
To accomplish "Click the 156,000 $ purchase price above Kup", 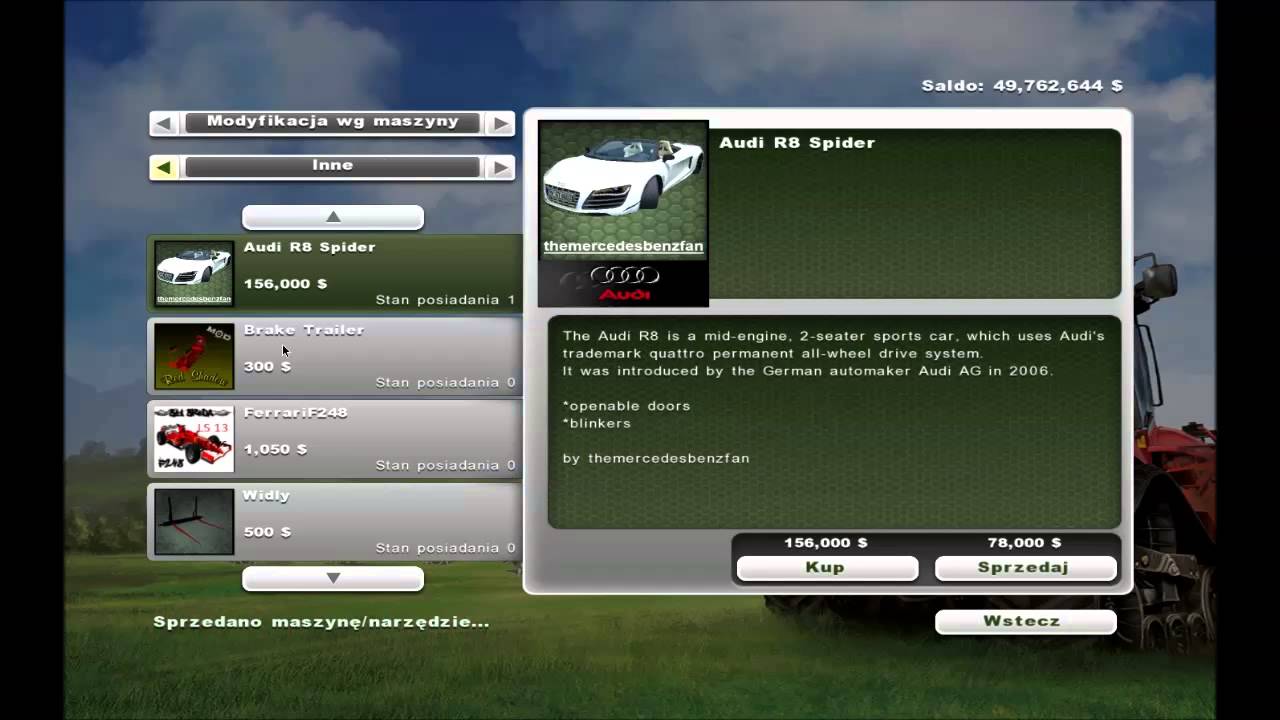I will 826,543.
